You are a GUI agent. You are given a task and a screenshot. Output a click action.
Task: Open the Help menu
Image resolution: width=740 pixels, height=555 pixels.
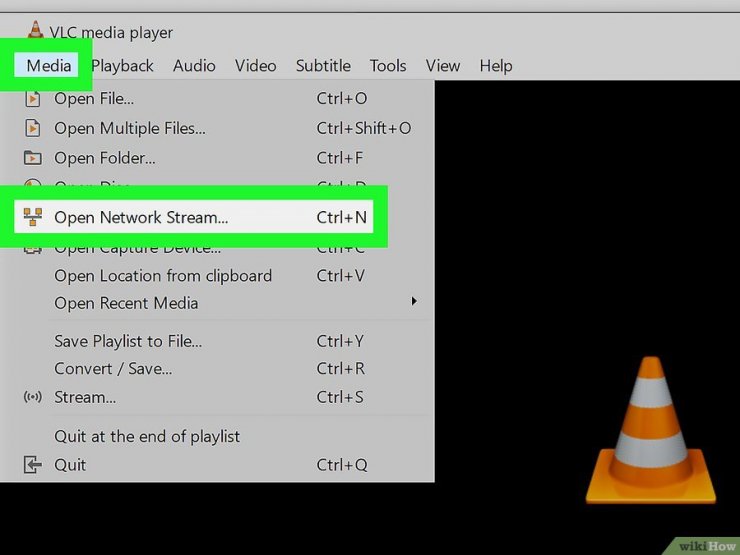[x=496, y=66]
